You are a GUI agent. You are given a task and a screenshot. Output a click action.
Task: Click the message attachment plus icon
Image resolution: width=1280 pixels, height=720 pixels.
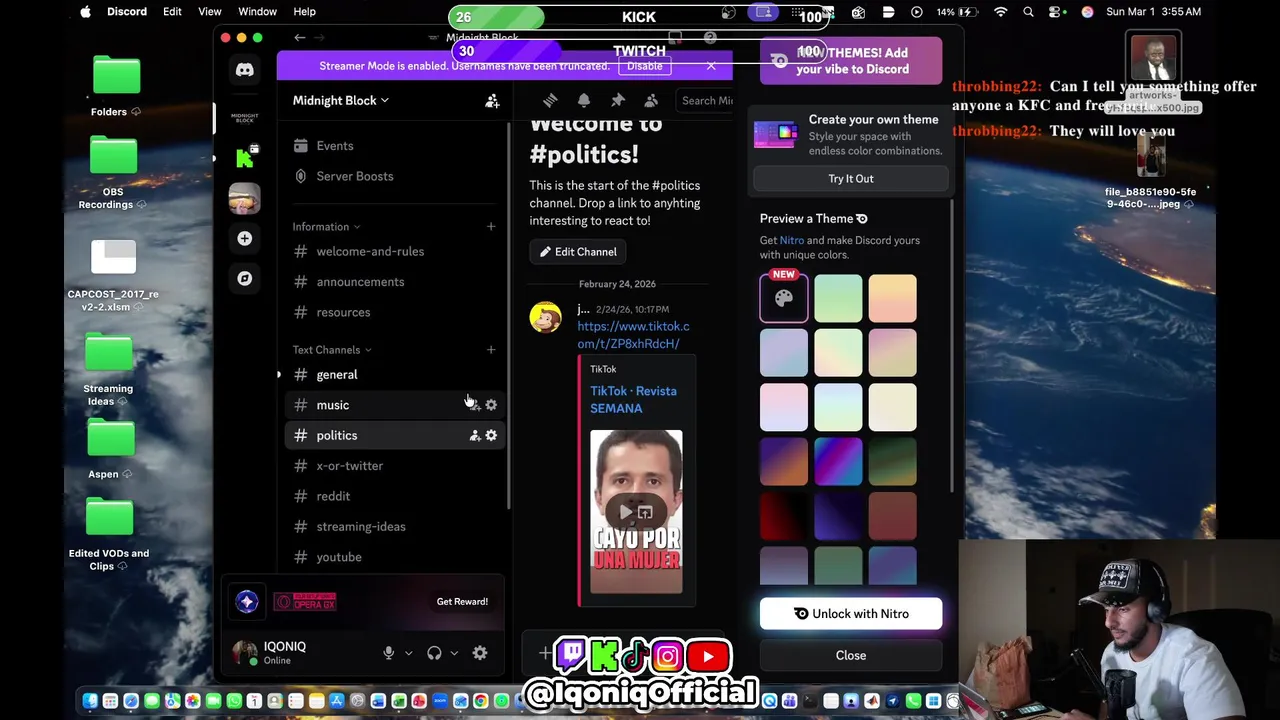click(x=544, y=654)
